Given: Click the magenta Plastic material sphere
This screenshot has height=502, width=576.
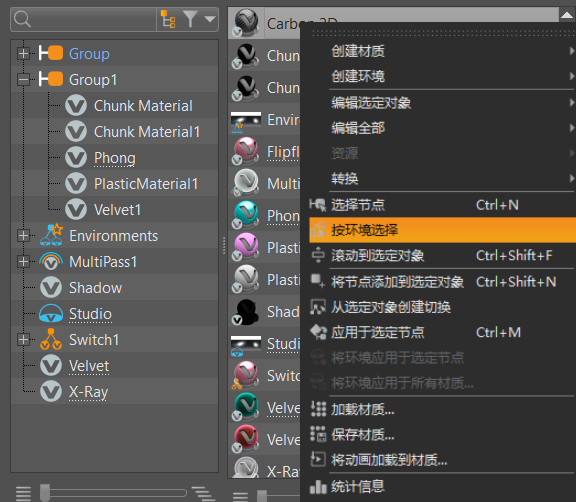Looking at the screenshot, I should coord(246,247).
